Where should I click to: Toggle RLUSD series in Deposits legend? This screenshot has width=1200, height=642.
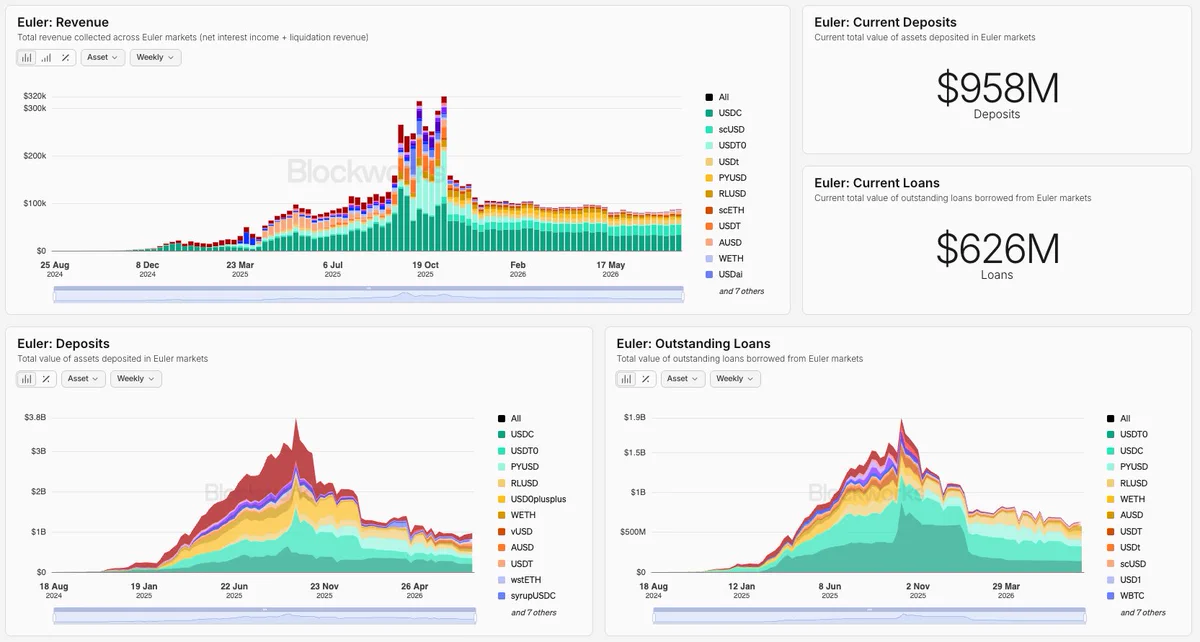click(517, 483)
